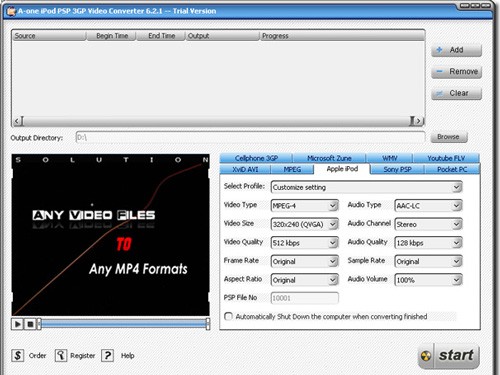The height and width of the screenshot is (375, 500).
Task: Click the Remove button
Action: point(456,72)
